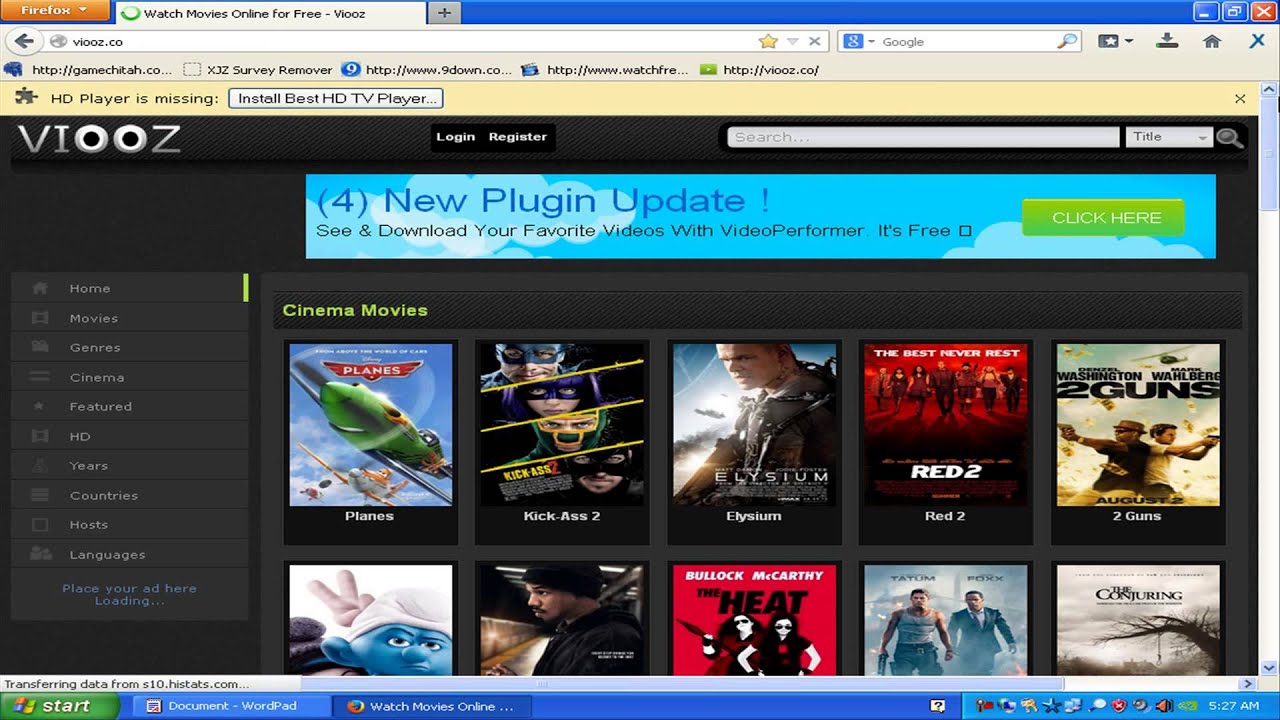Click the Firefox back arrow button
This screenshot has width=1280, height=720.
click(24, 41)
